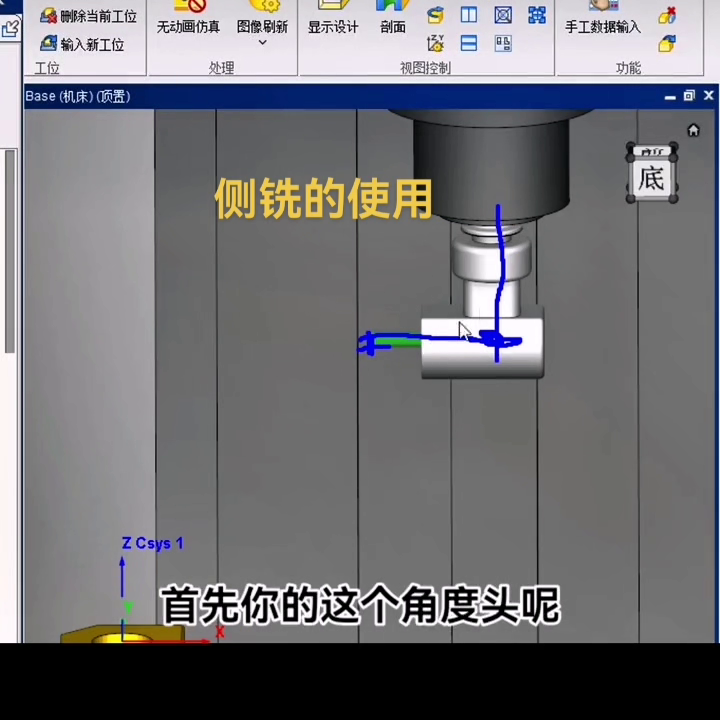Click 输入新工位 (input new station)
This screenshot has width=720, height=720.
pos(82,44)
